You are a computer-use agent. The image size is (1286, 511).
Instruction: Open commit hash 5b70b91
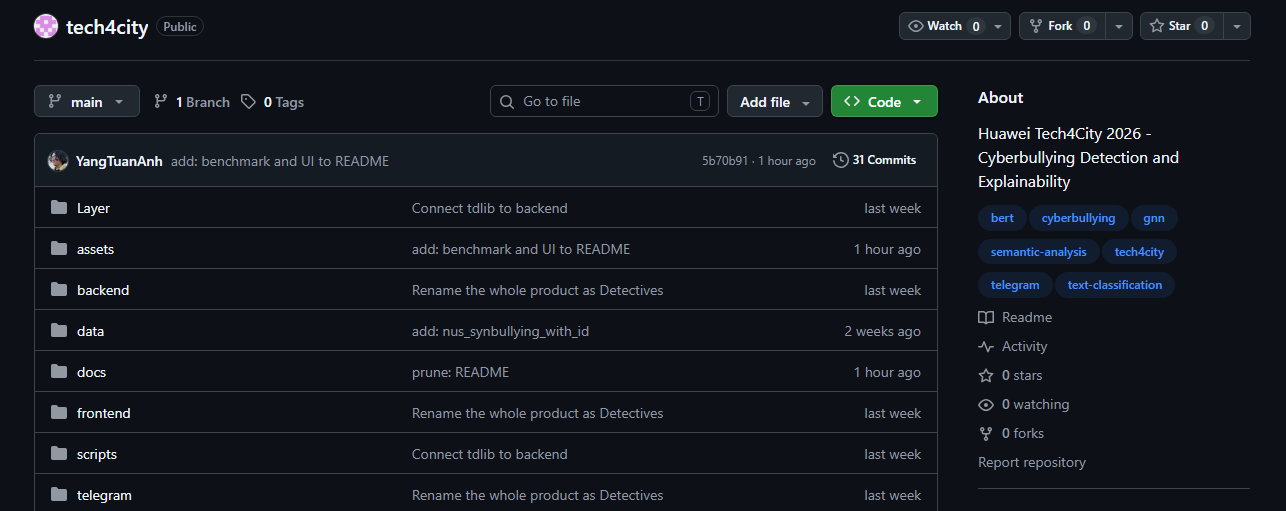725,160
